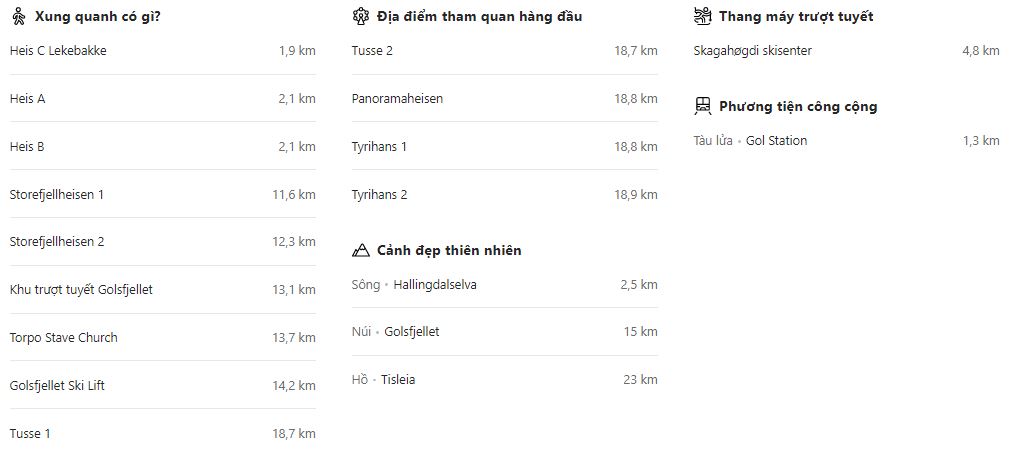Click the Golsfjellet mountain entry
1032x472 pixels.
pos(412,332)
